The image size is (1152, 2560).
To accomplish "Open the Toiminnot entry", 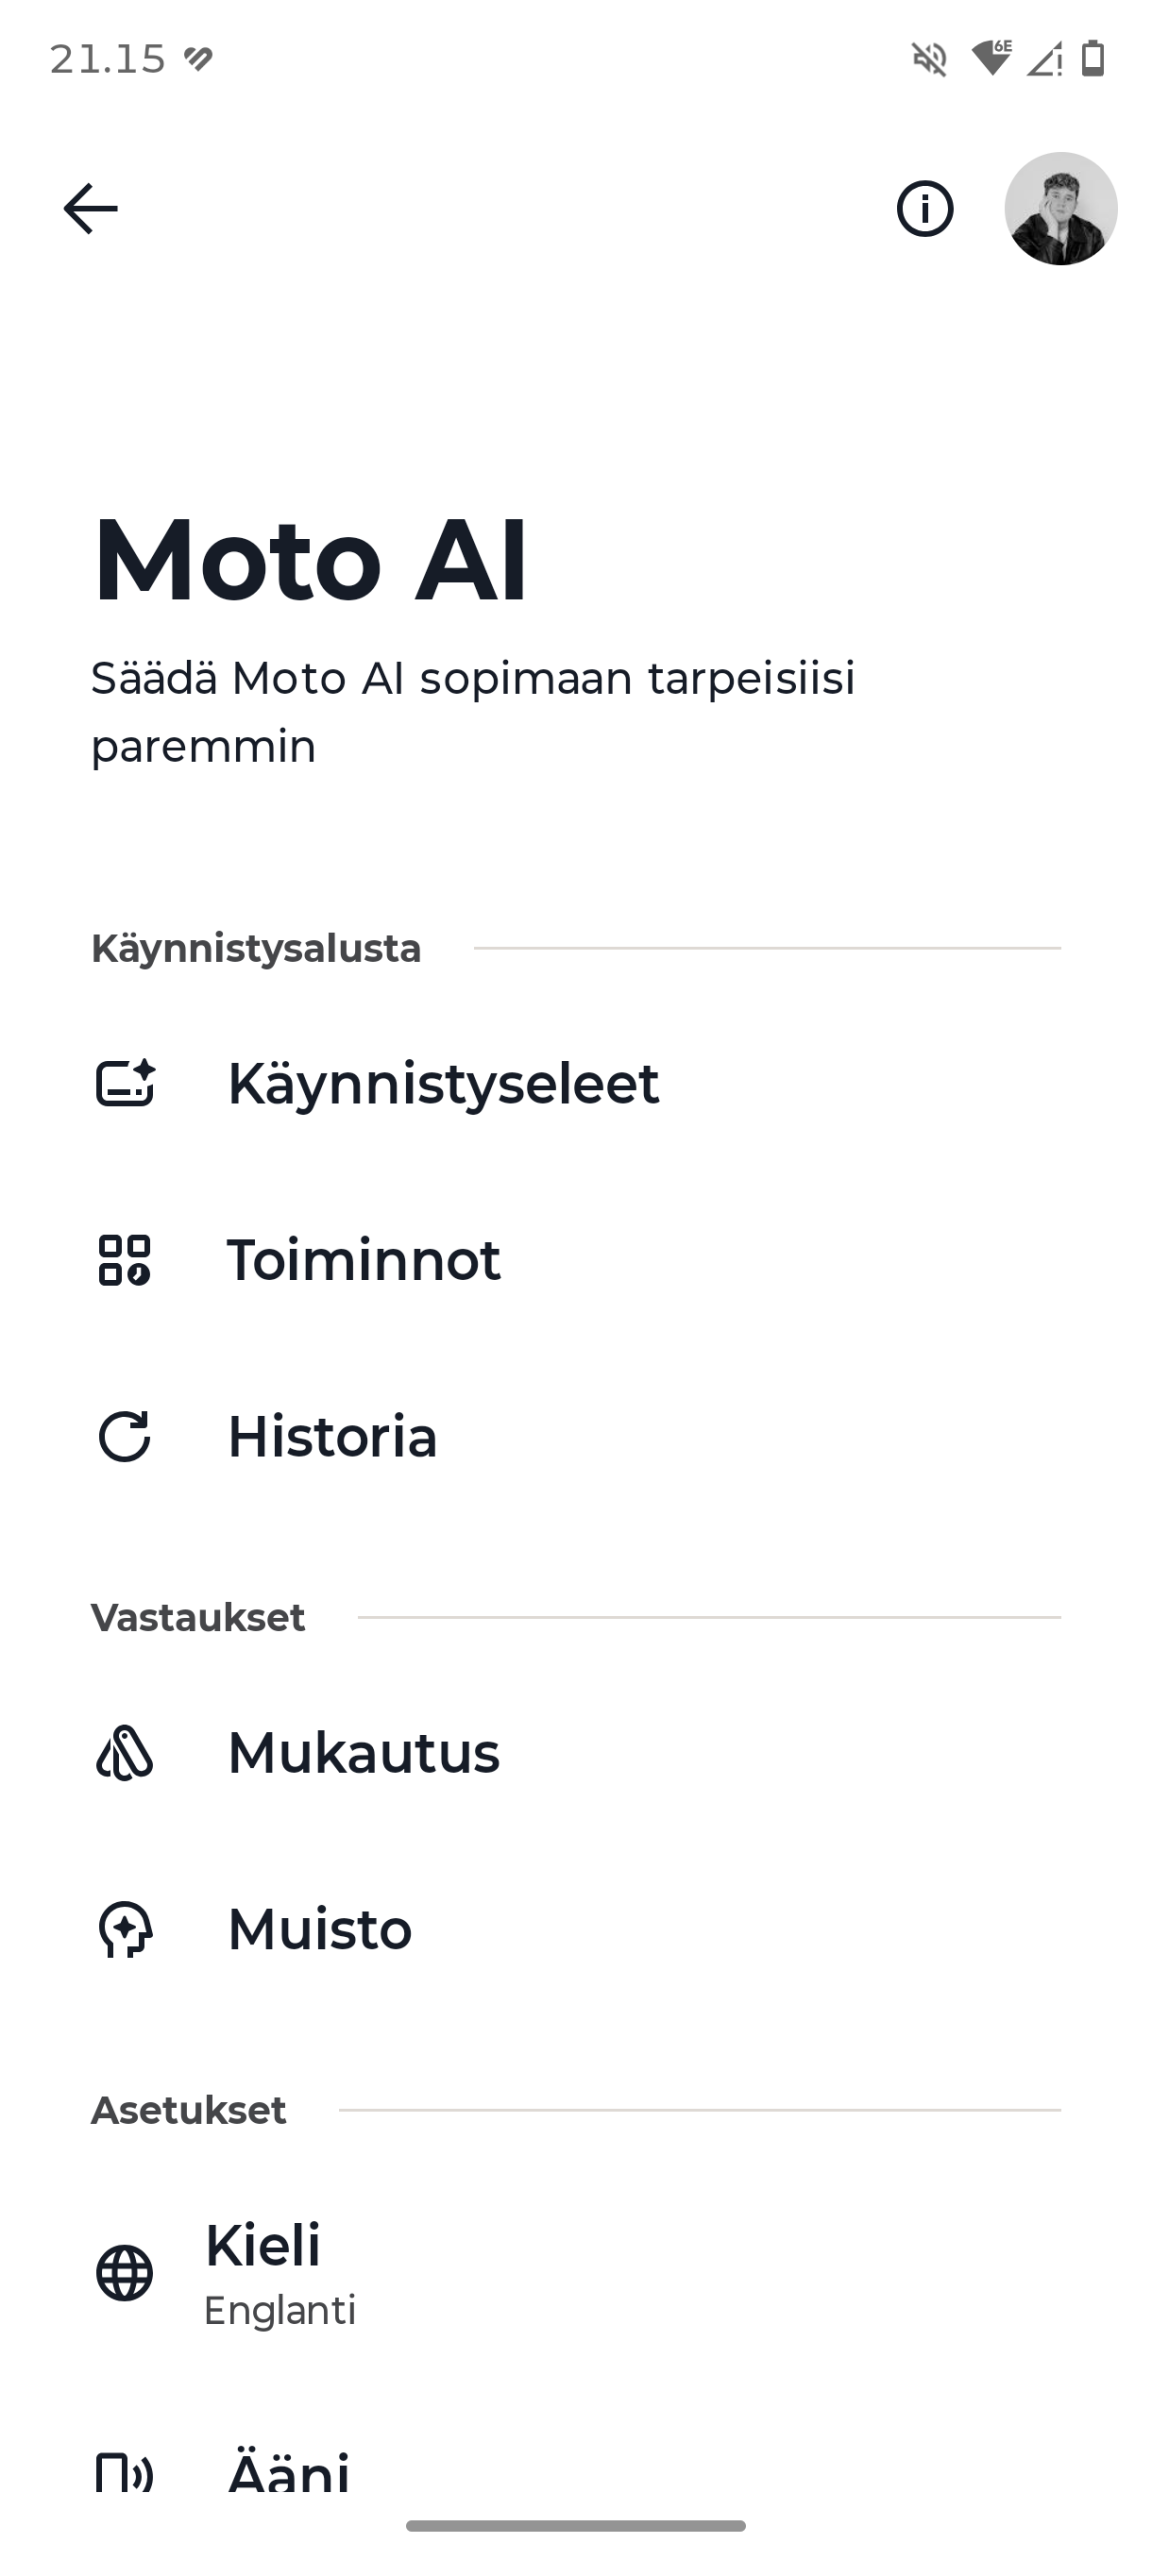I will coord(364,1260).
